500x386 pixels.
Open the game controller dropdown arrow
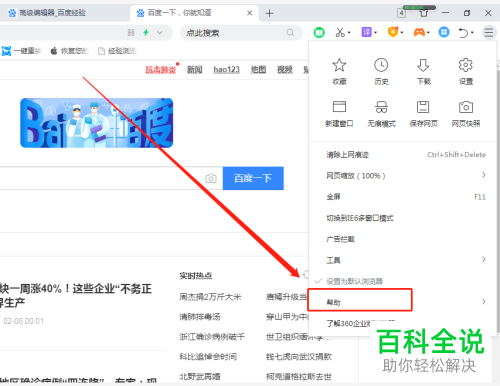428,33
